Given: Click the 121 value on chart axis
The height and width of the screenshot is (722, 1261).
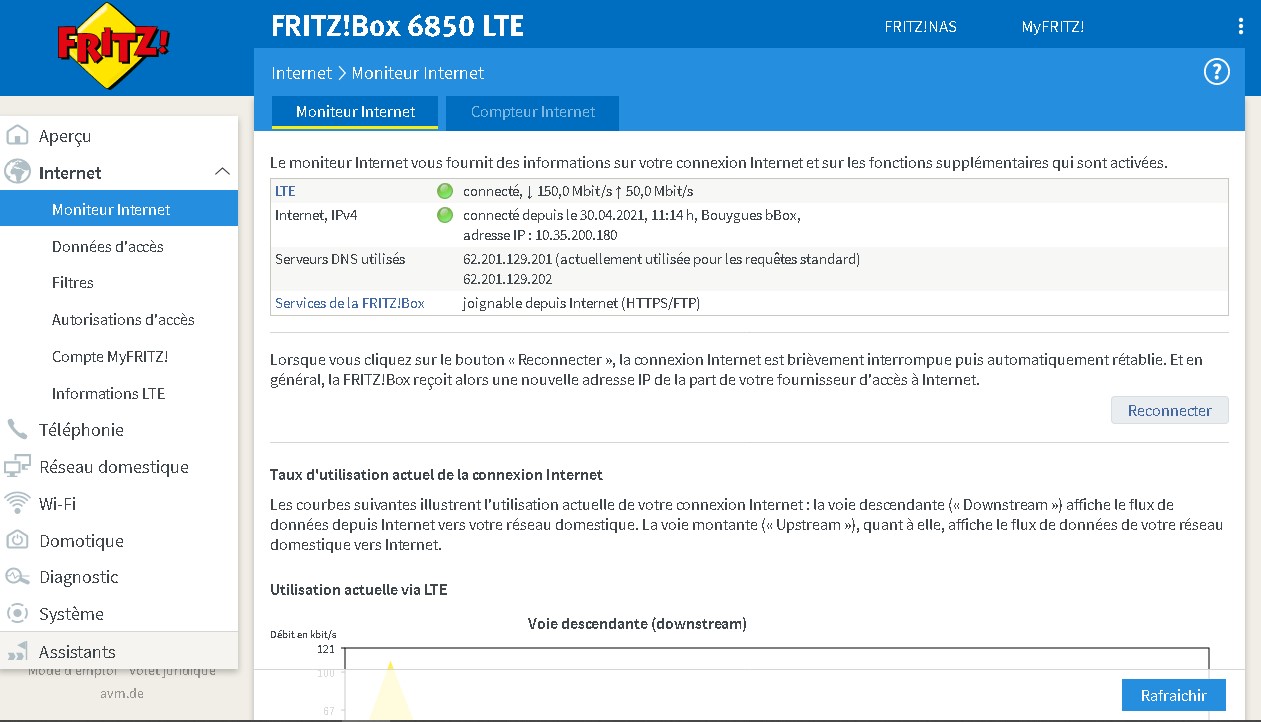Looking at the screenshot, I should click(x=326, y=649).
